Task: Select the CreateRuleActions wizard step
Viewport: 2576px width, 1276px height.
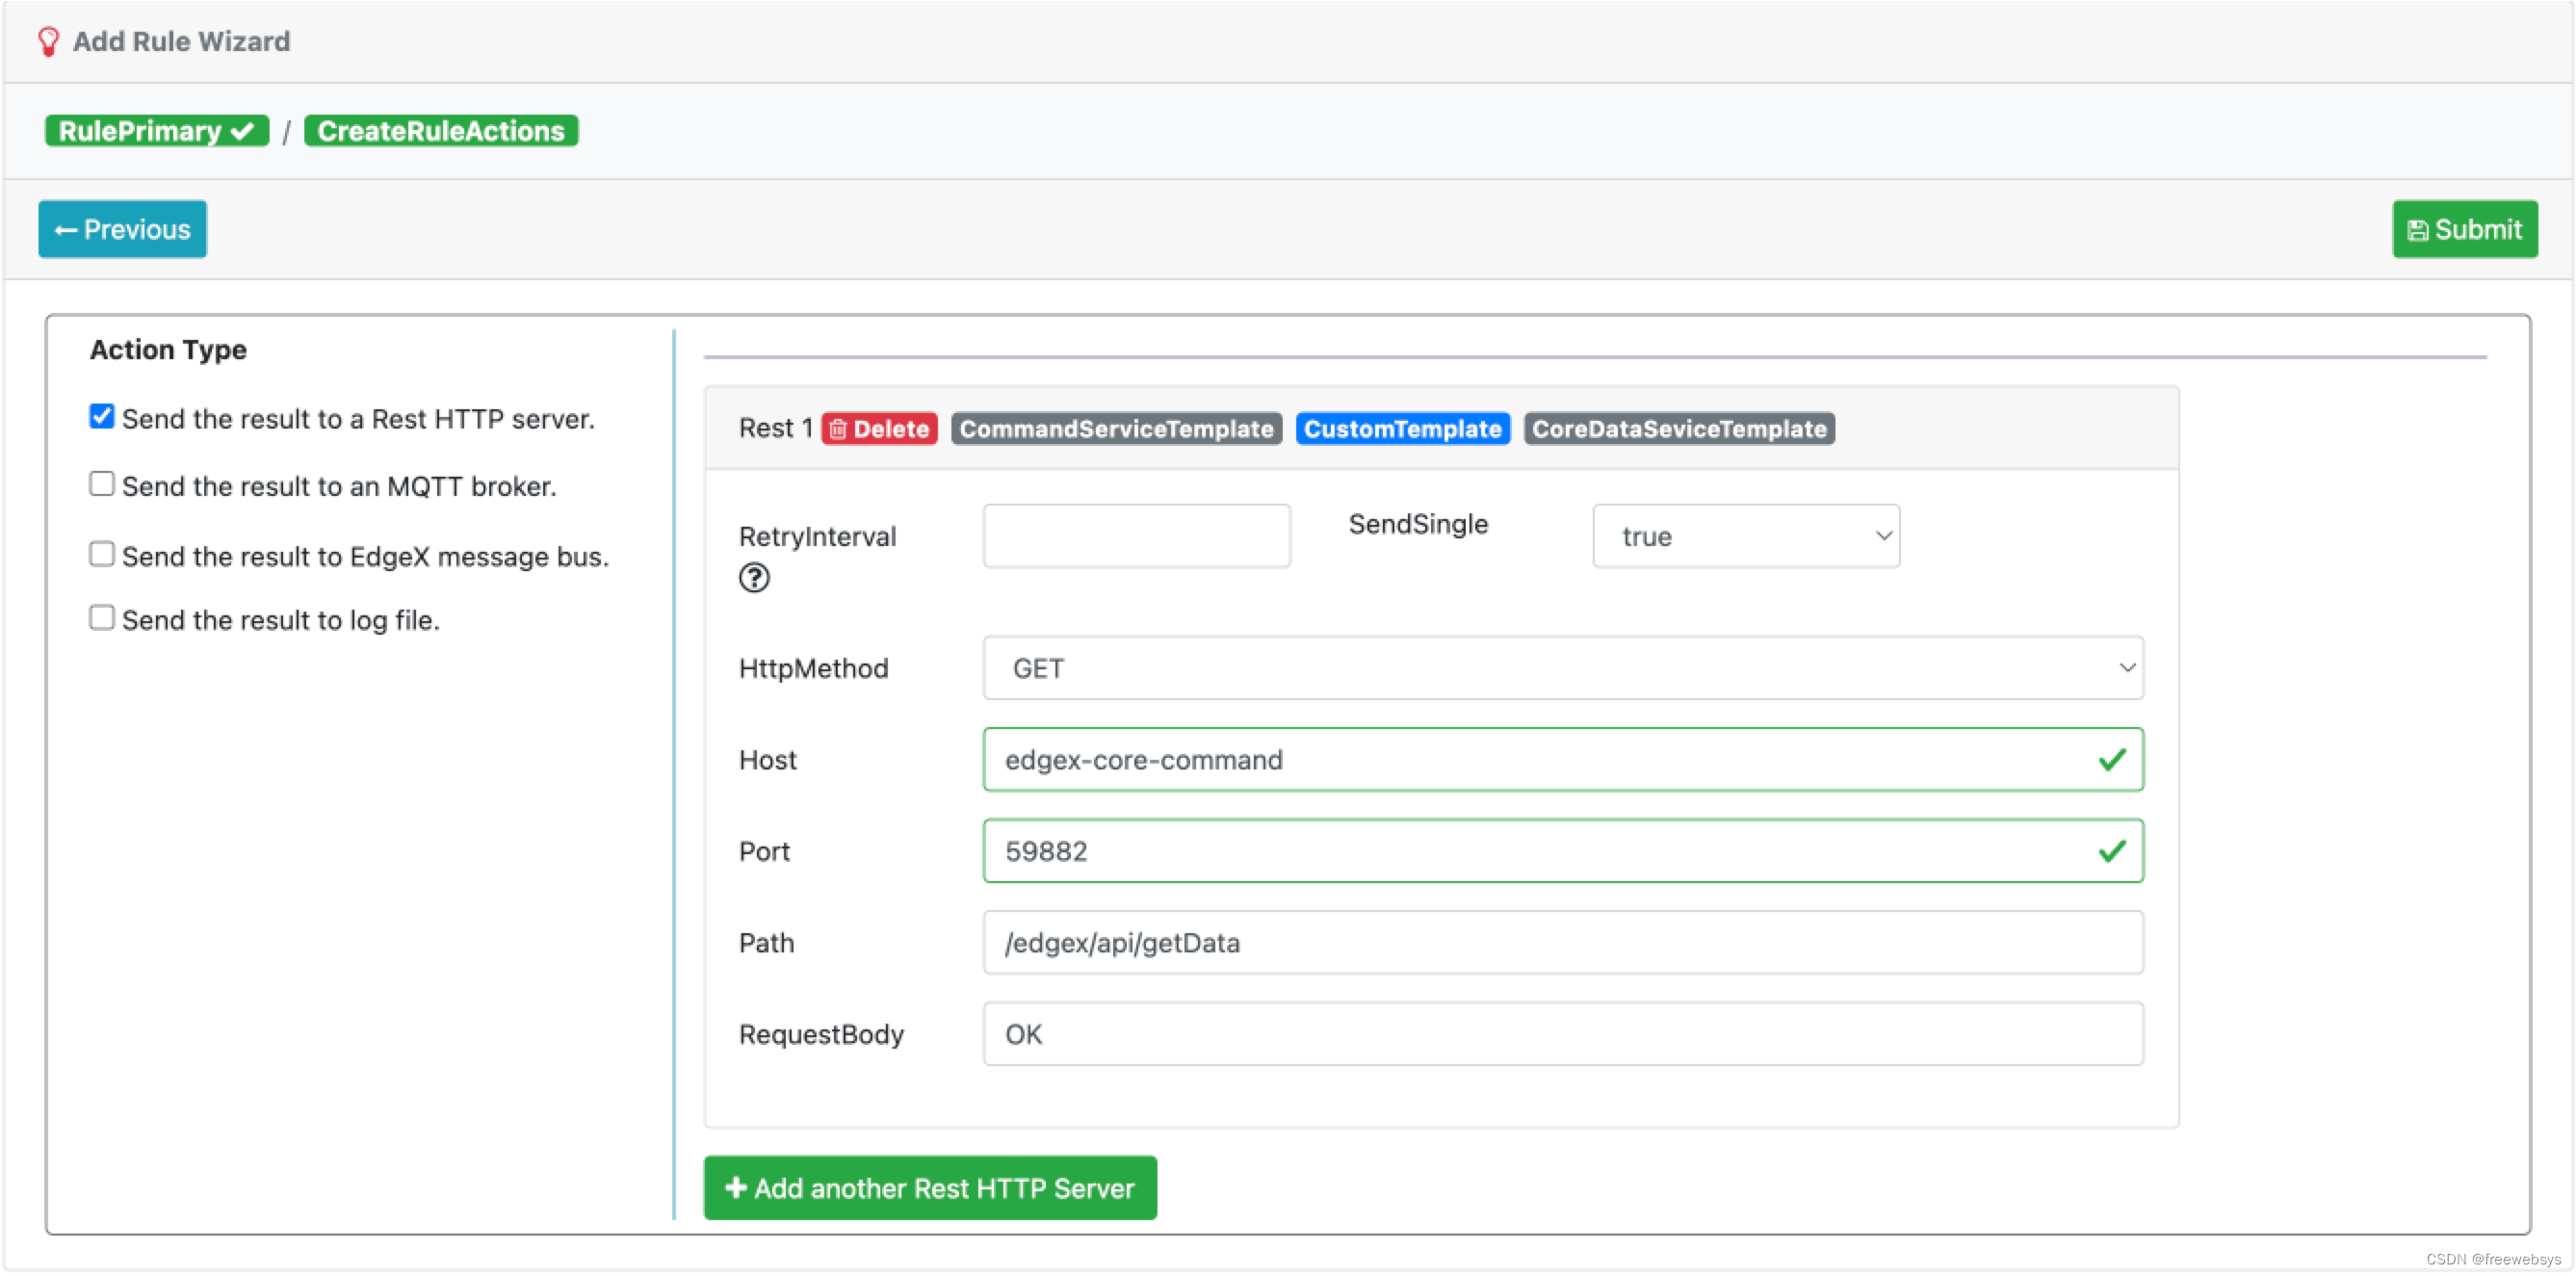Action: pyautogui.click(x=440, y=131)
